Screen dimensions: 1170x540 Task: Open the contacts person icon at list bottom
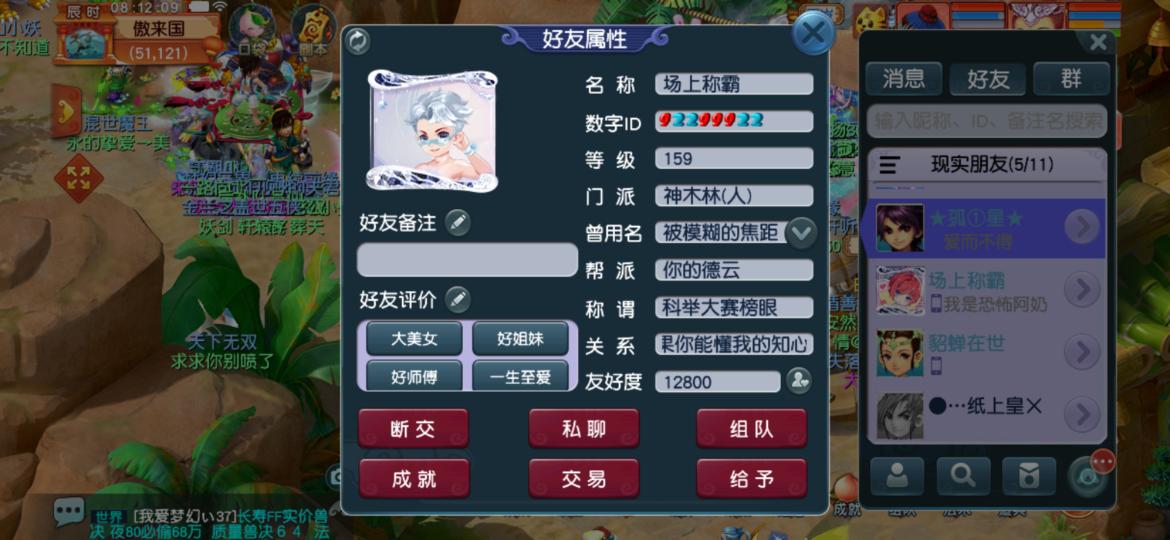[897, 476]
